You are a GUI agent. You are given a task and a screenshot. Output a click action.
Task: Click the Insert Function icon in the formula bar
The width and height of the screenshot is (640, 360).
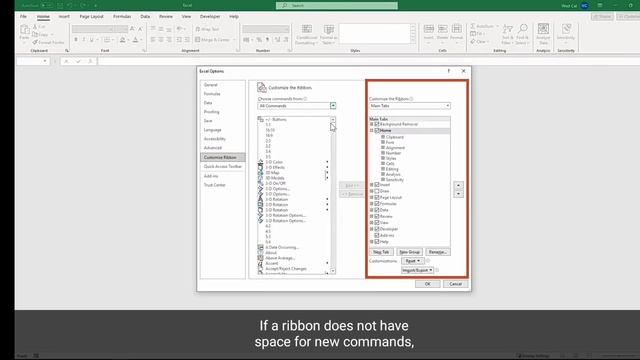[x=90, y=61]
